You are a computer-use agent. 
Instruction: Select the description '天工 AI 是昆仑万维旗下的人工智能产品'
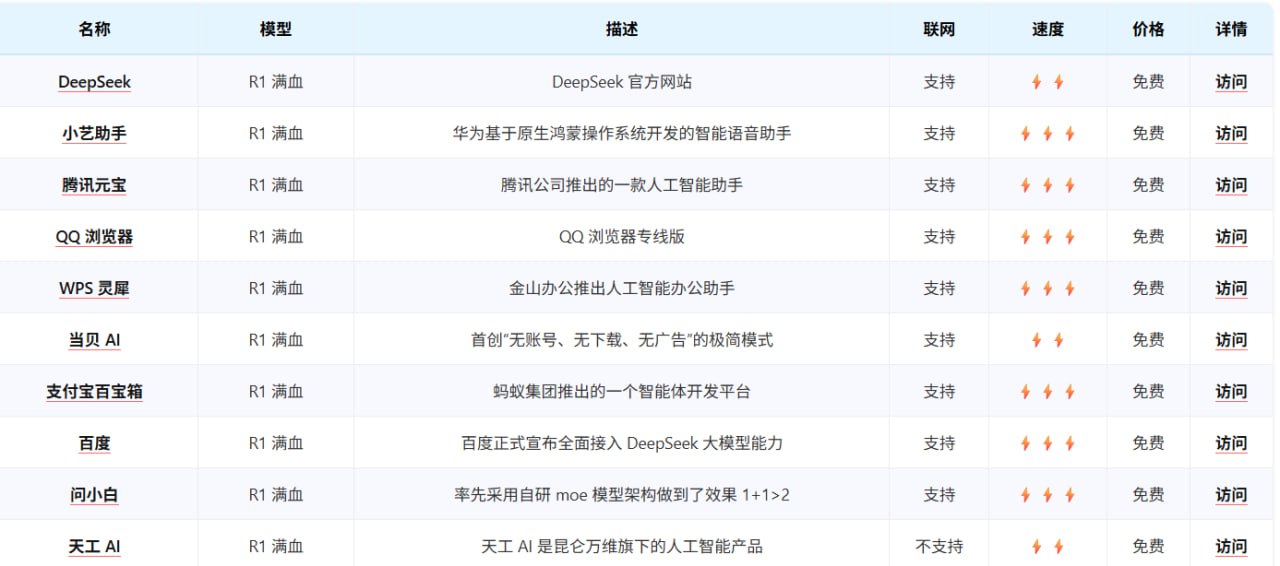point(621,547)
